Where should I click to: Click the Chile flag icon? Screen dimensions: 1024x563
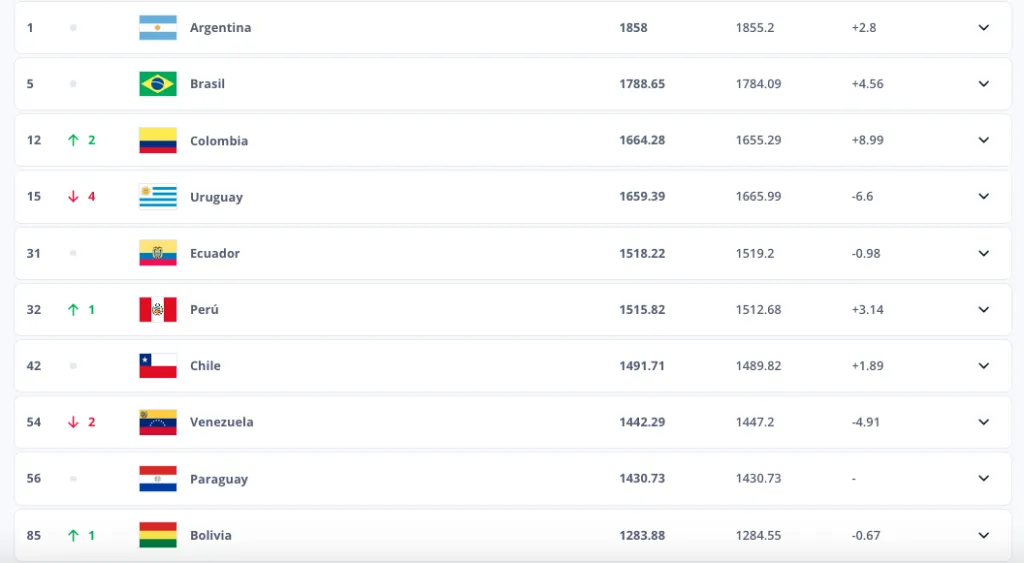coord(158,366)
